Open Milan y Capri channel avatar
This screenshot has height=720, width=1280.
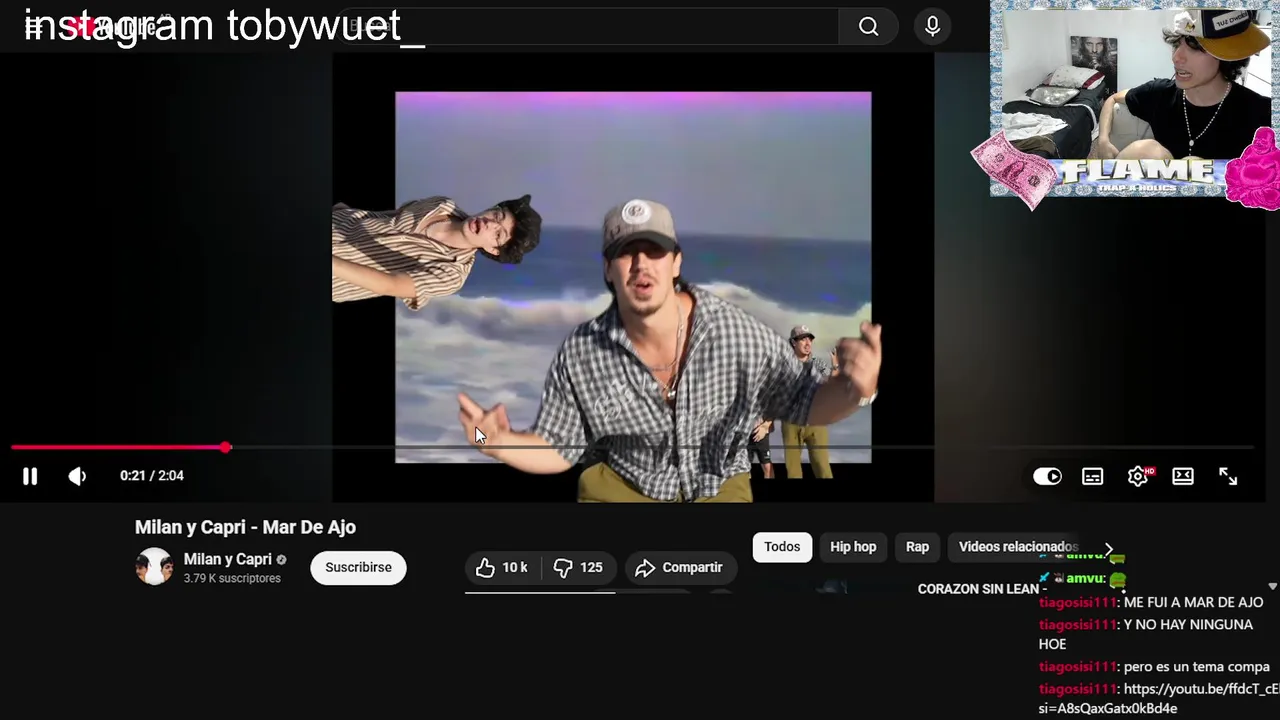pos(154,566)
